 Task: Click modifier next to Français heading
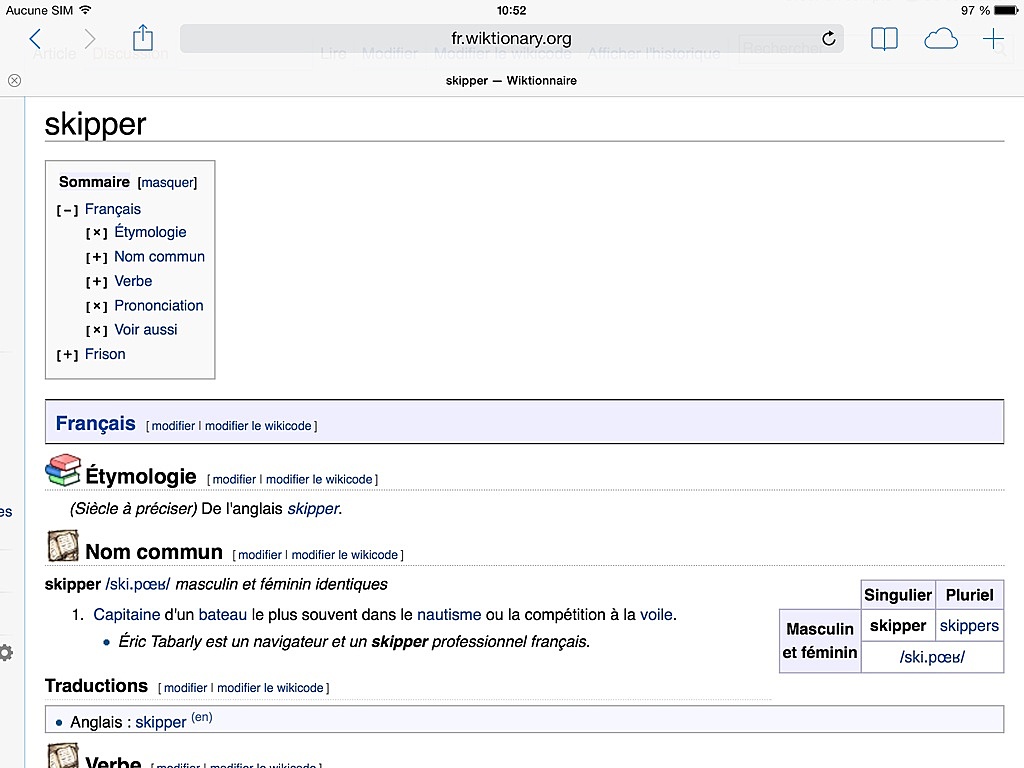tap(174, 426)
